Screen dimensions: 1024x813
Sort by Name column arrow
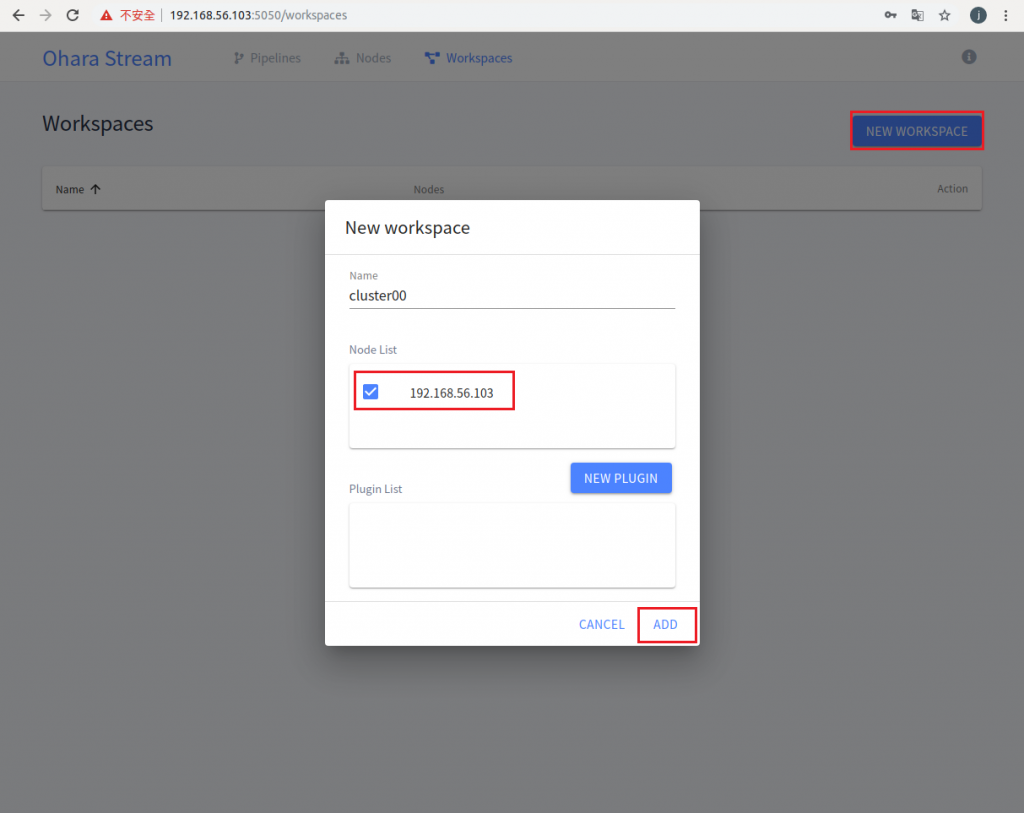coord(95,189)
